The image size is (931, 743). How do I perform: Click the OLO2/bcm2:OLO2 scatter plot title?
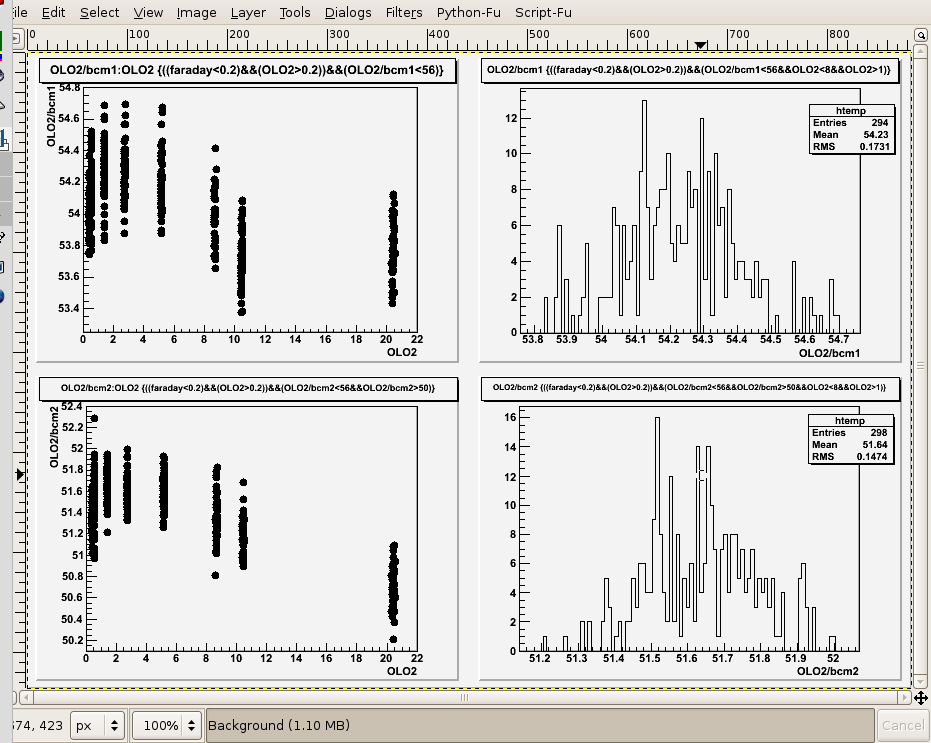(x=248, y=388)
